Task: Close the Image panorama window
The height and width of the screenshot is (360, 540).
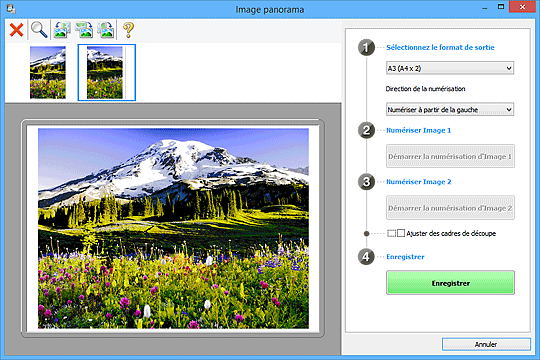Action: tap(522, 7)
